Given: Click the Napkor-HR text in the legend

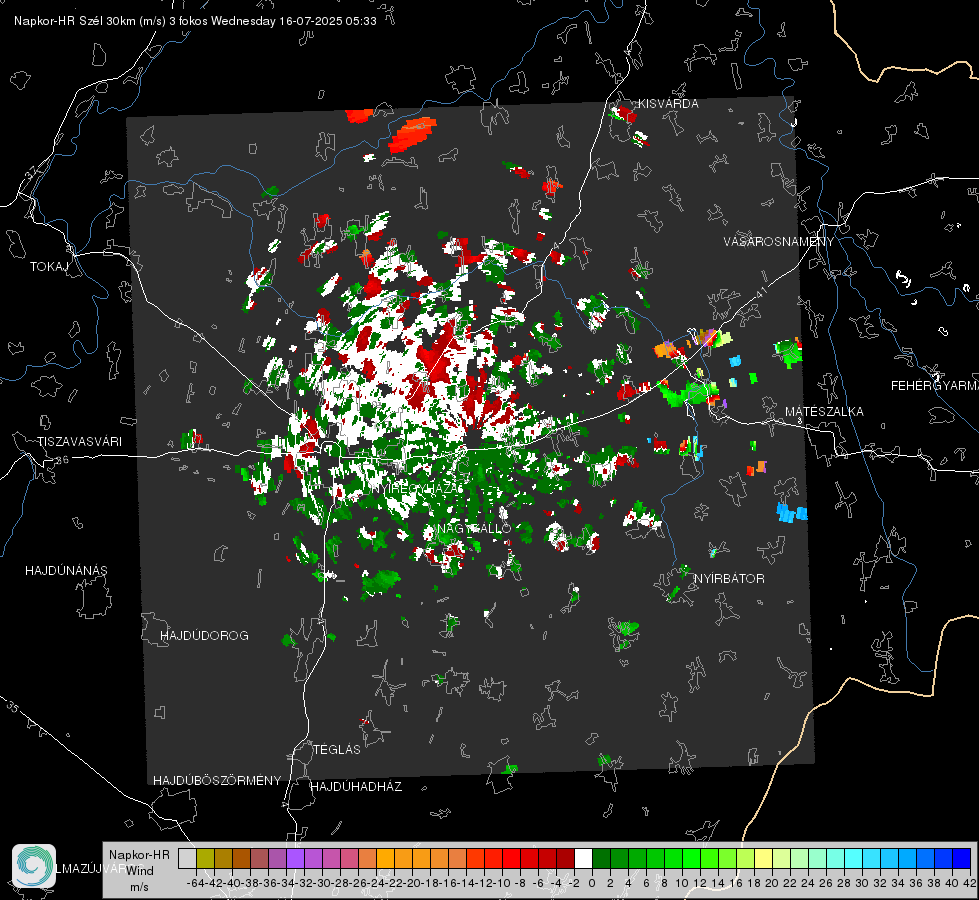Looking at the screenshot, I should [139, 855].
